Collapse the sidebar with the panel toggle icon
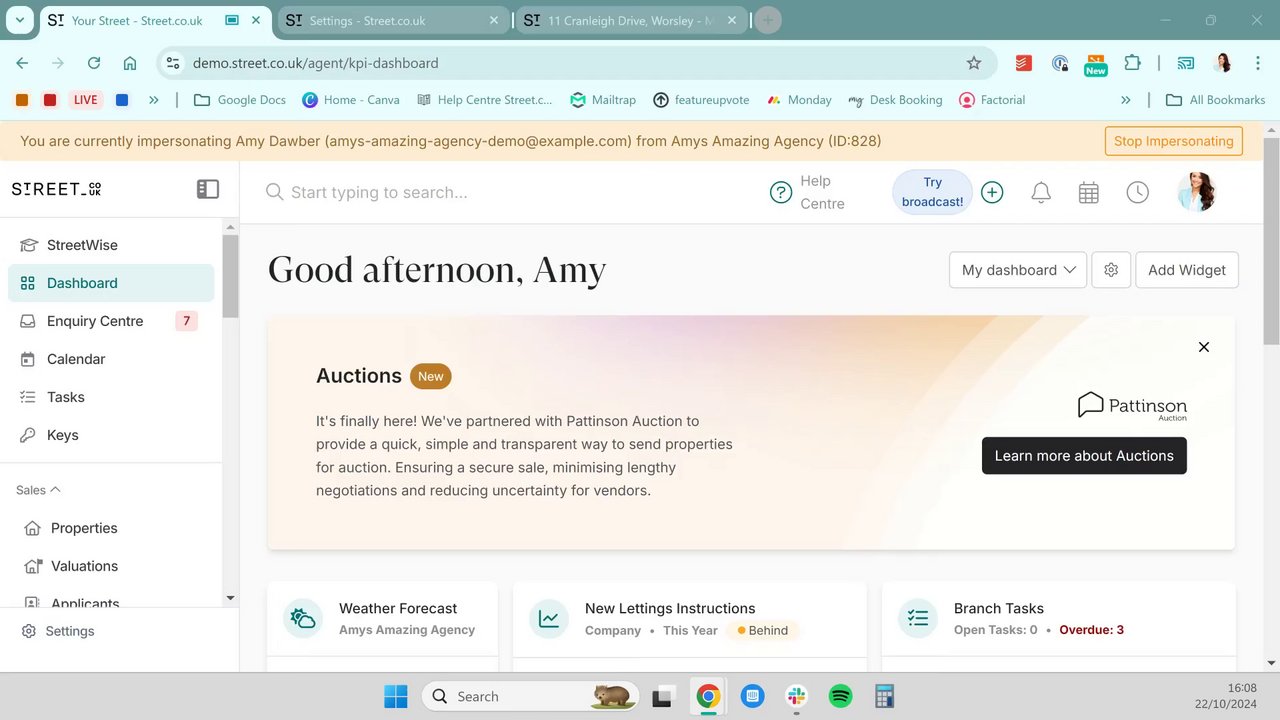 [208, 189]
